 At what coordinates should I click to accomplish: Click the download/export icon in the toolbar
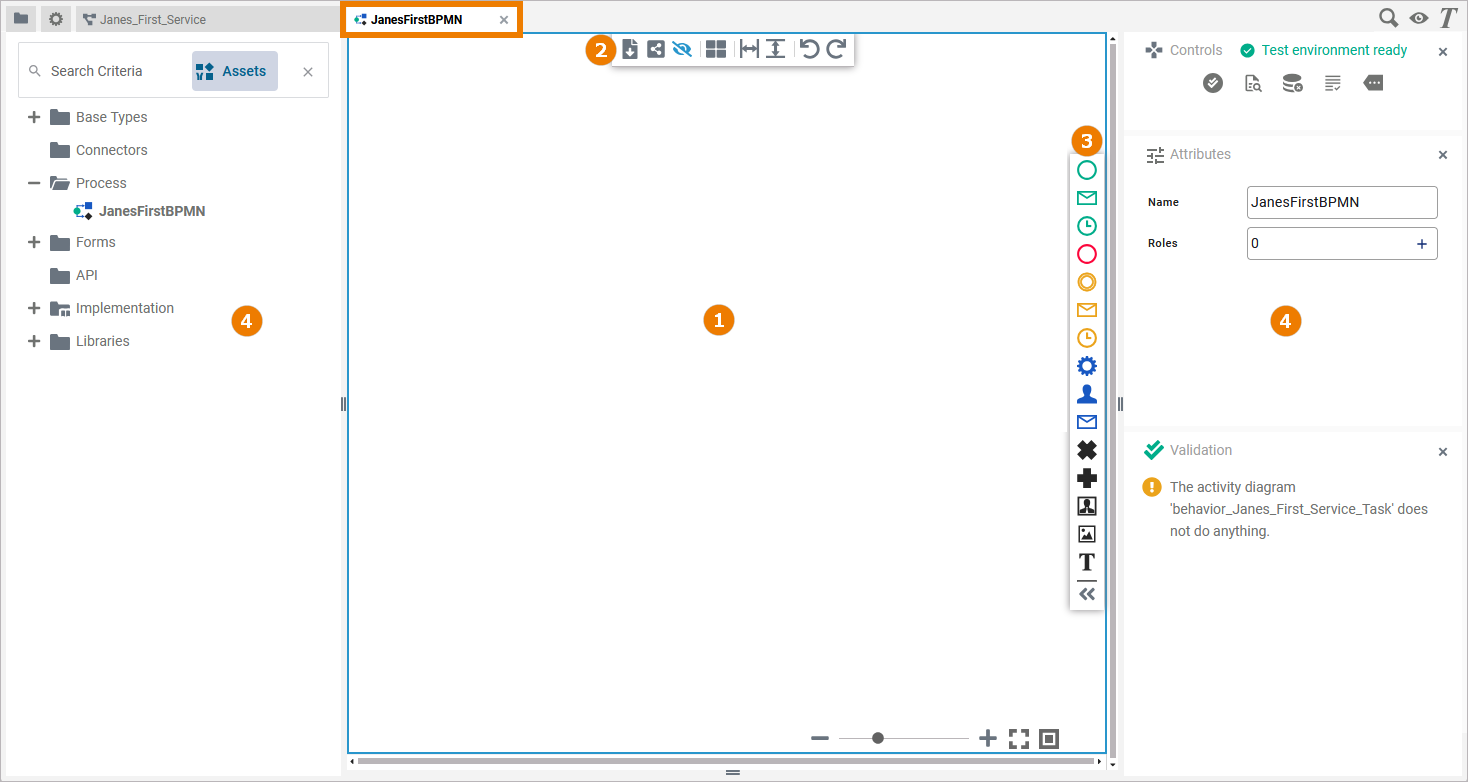629,48
